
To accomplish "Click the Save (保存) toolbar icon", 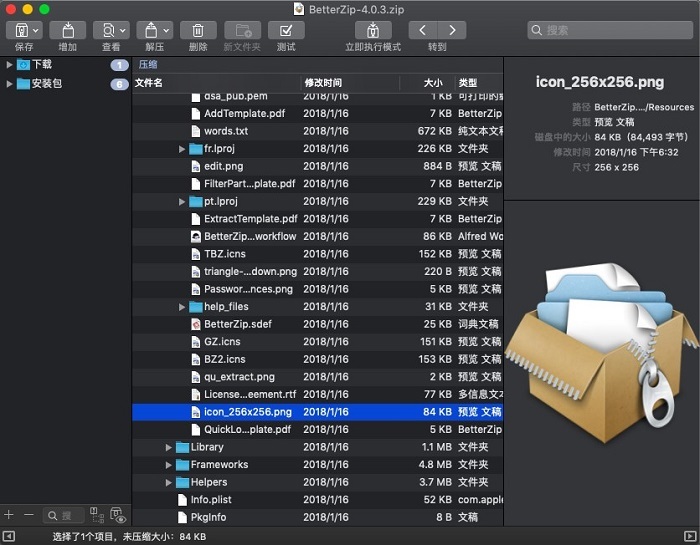I will click(x=23, y=31).
